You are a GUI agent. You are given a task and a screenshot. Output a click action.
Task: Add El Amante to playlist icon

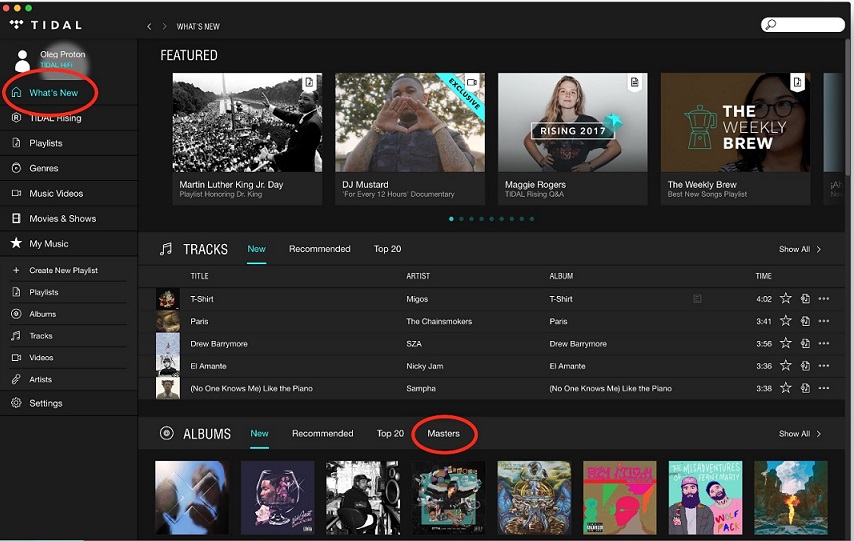pos(806,366)
